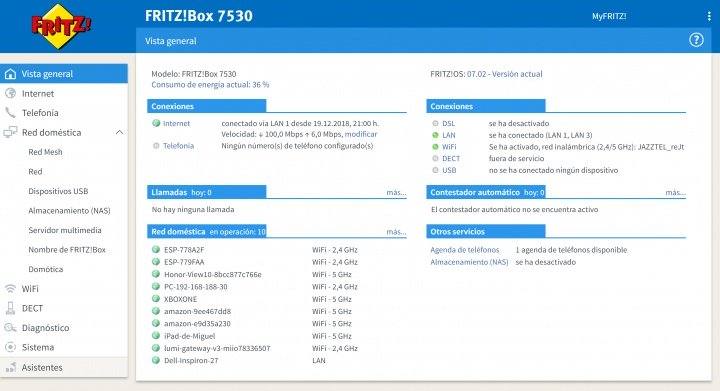Click grey status dot beside DECT connection

point(435,158)
